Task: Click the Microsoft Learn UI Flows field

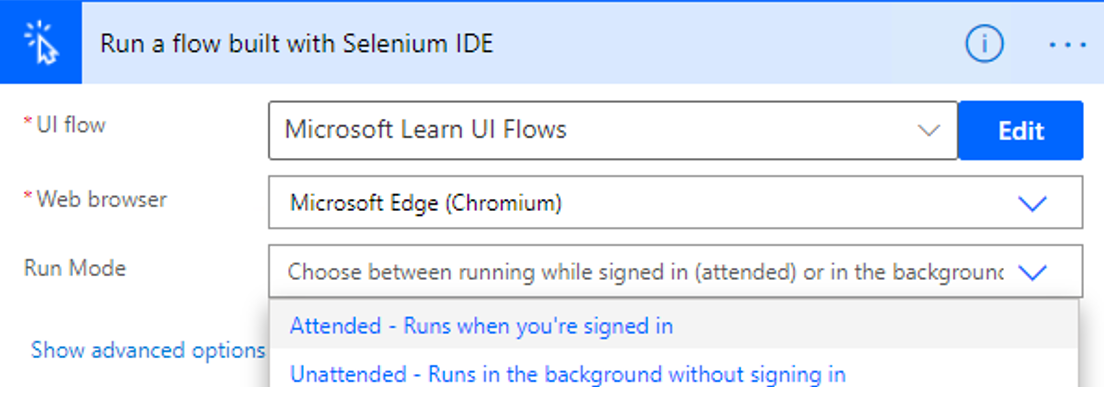Action: [x=613, y=131]
